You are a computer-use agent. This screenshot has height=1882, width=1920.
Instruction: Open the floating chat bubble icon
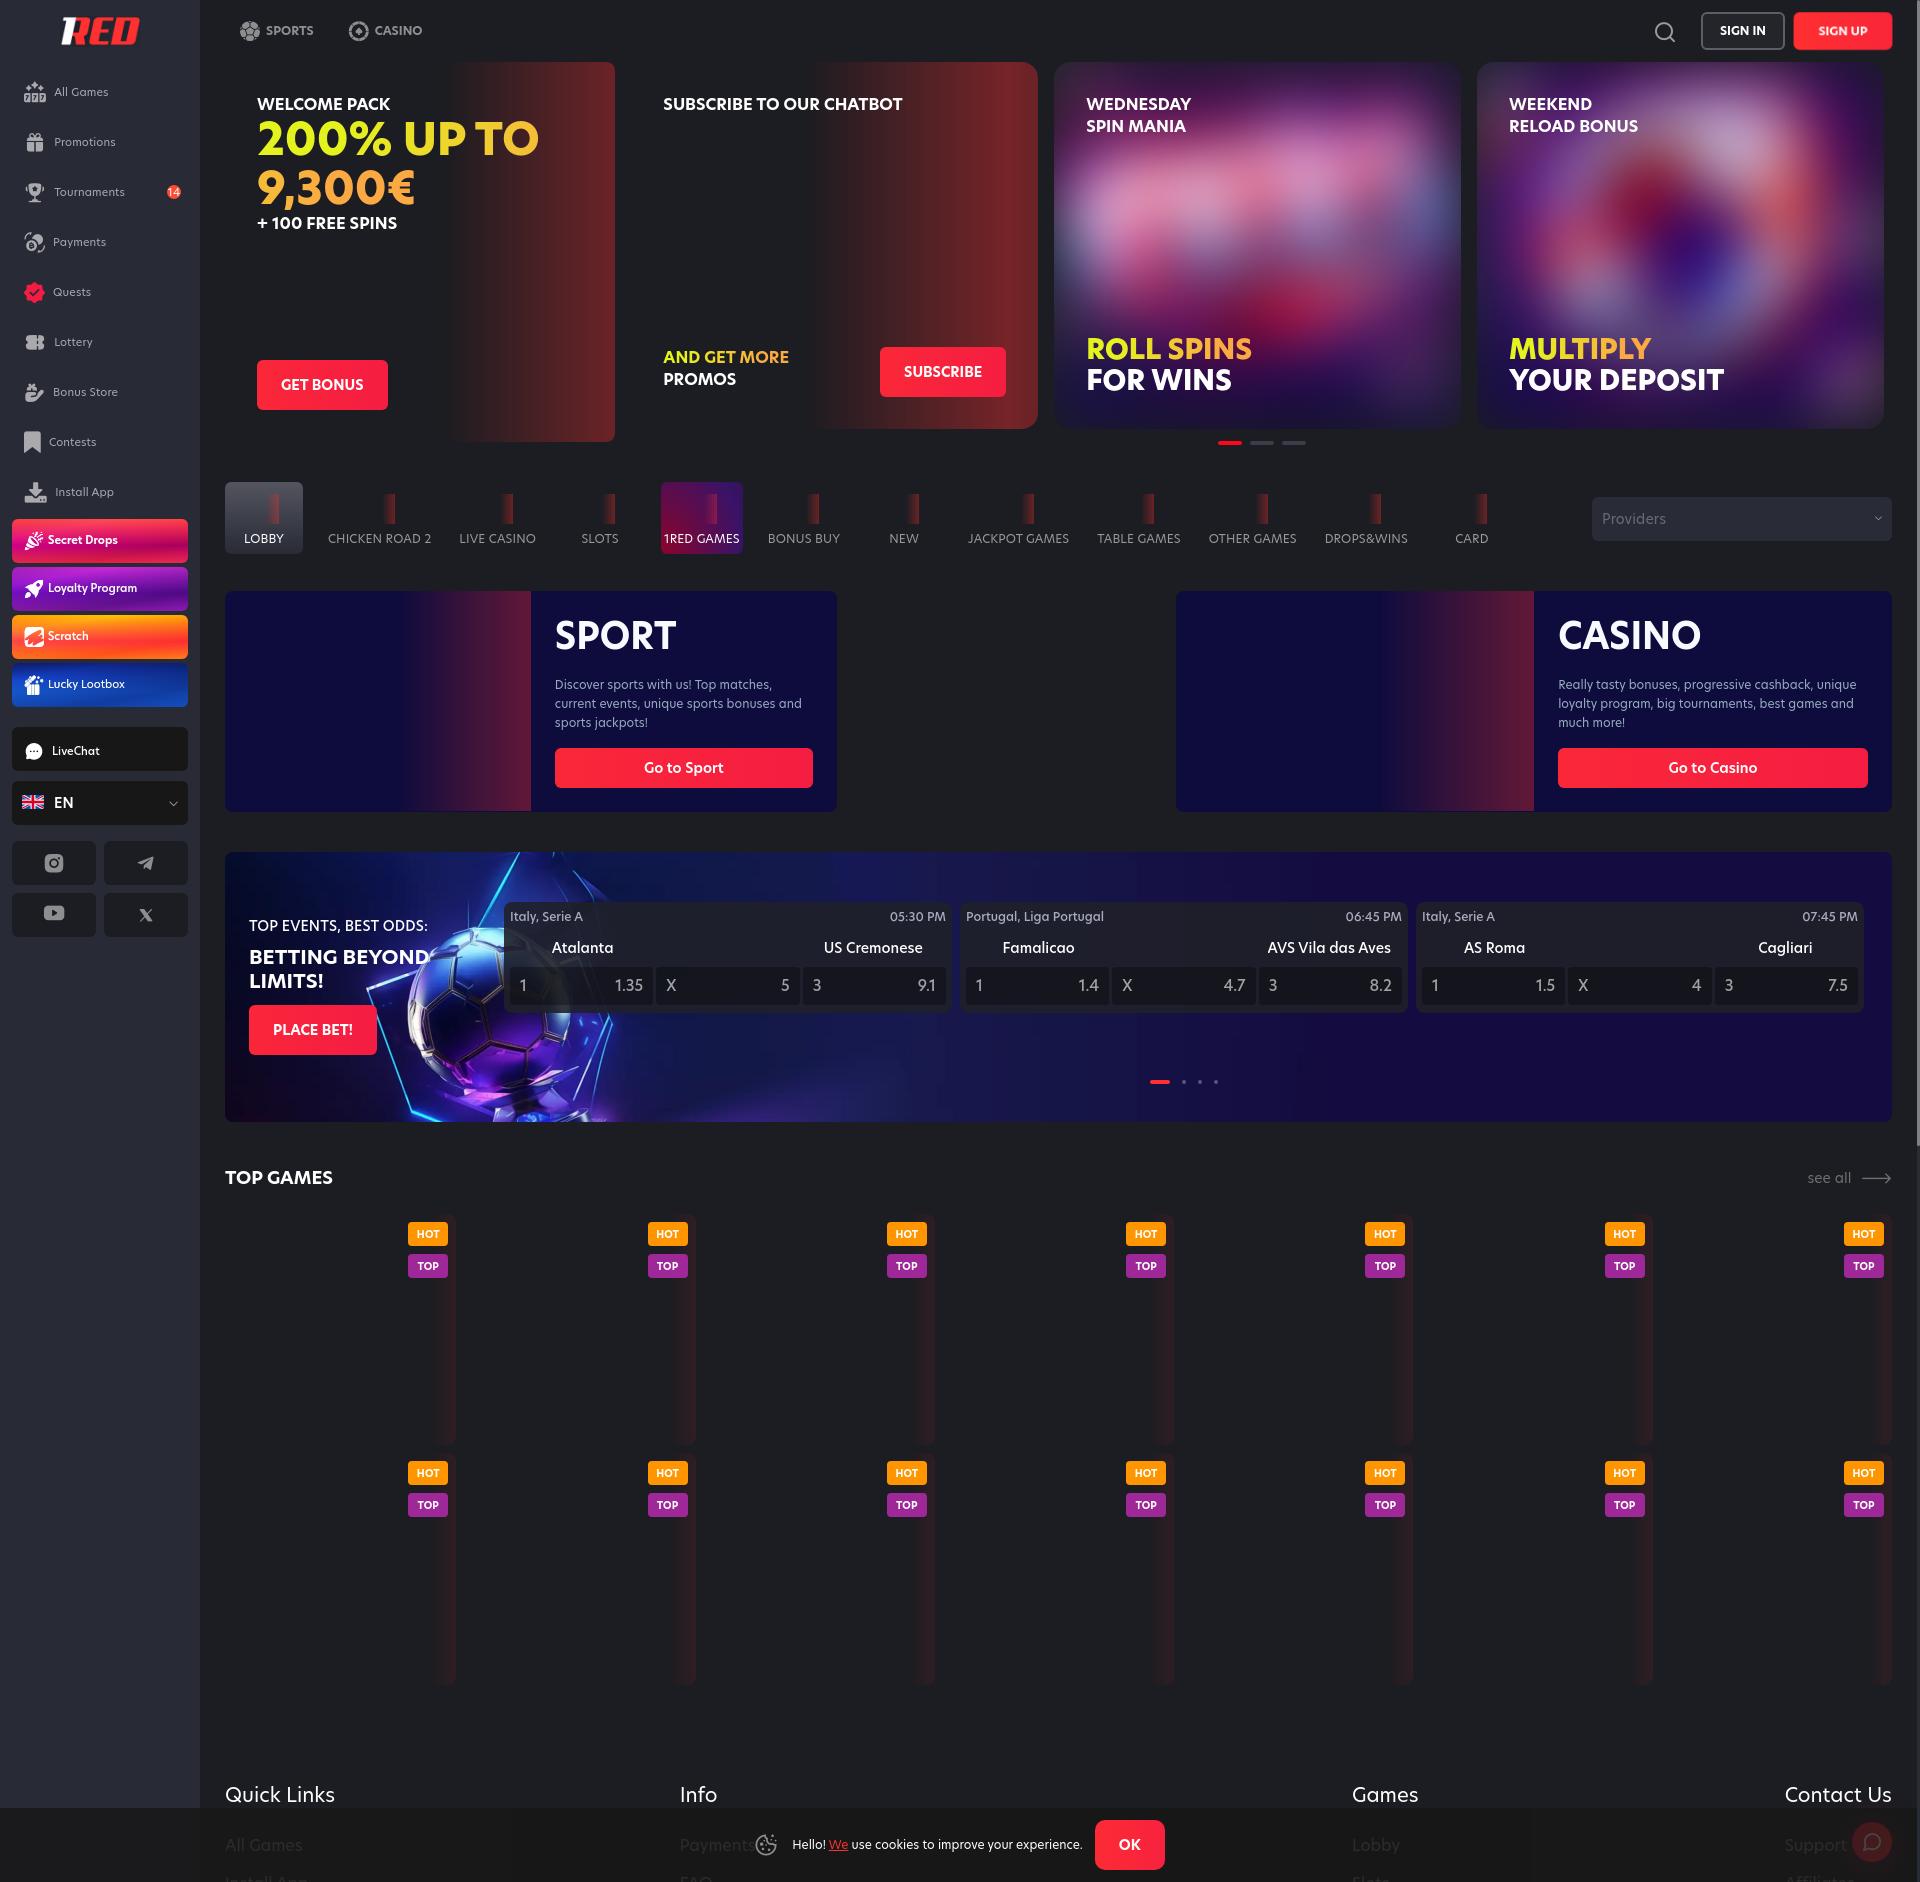(x=1871, y=1842)
